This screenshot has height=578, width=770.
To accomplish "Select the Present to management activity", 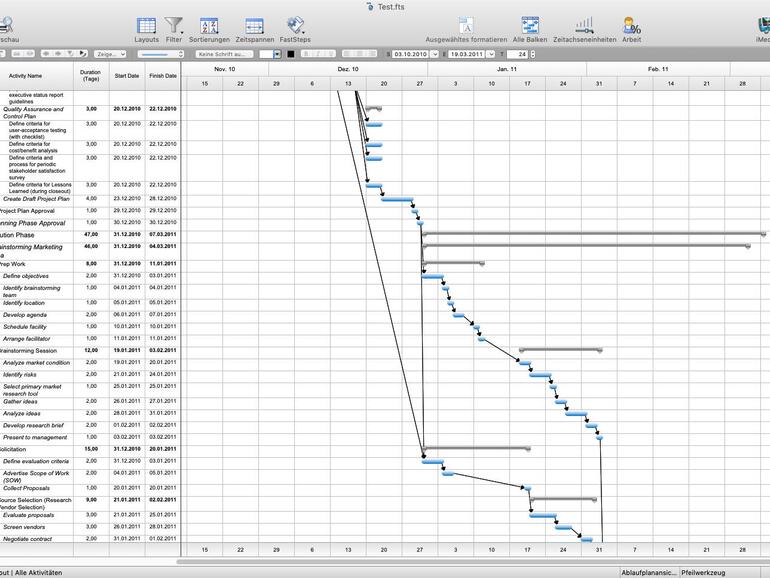I will coord(35,438).
